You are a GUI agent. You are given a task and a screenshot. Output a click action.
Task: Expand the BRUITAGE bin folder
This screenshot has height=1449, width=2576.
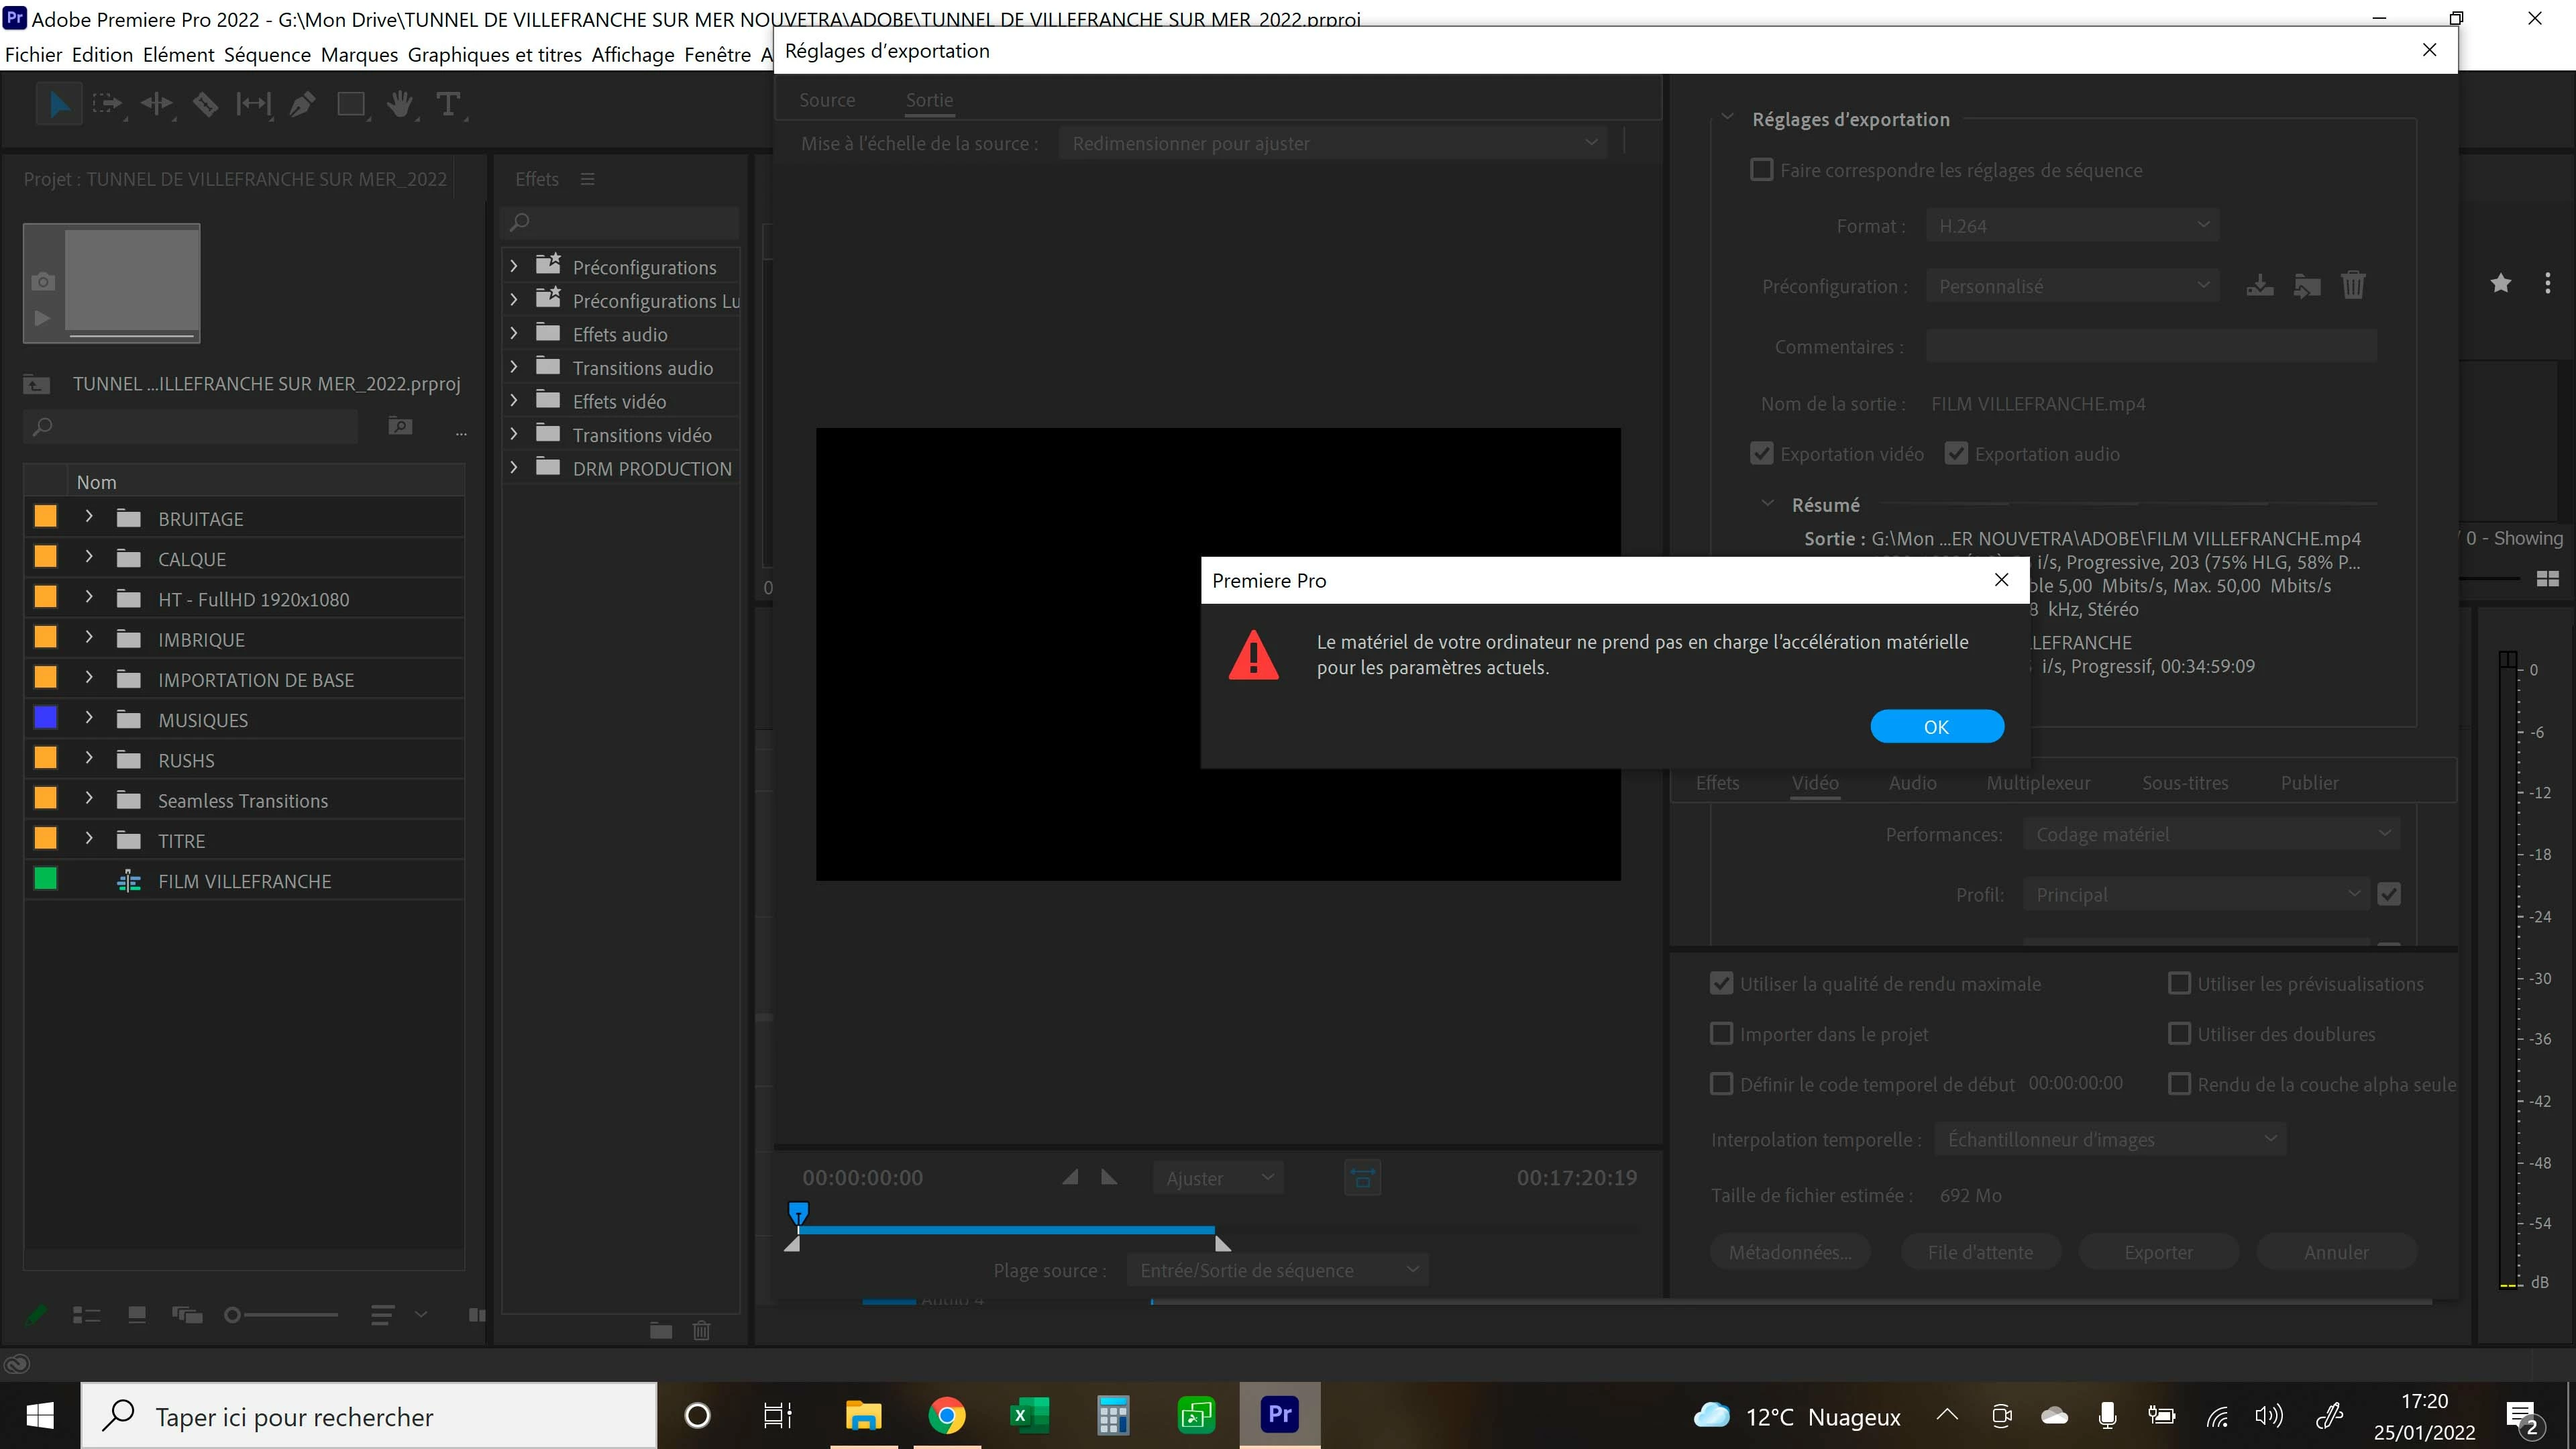[89, 517]
